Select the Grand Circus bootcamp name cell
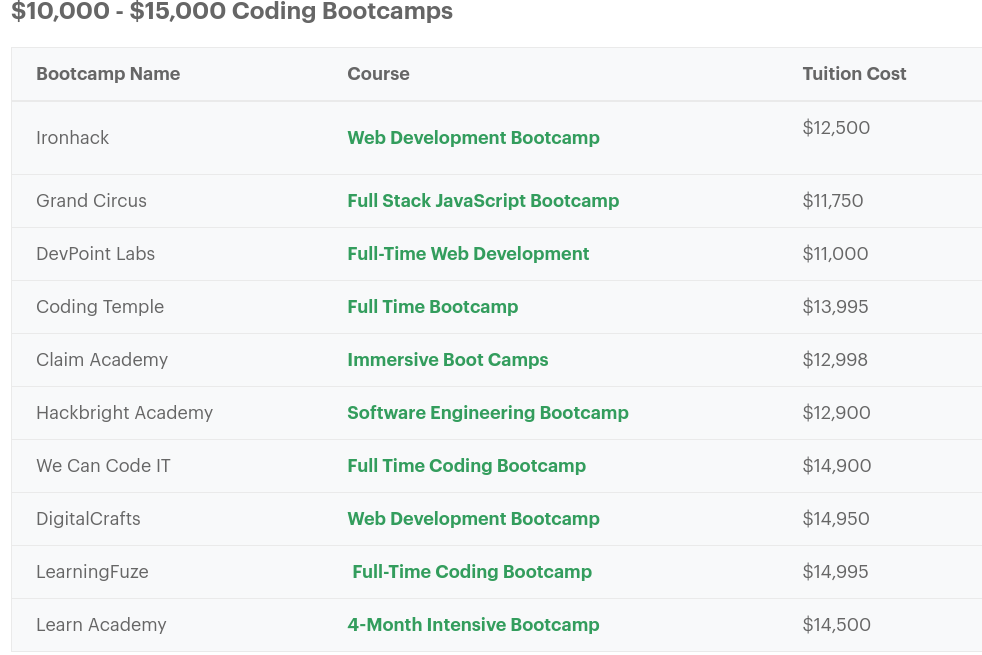Viewport: 982px width, 655px height. [91, 201]
